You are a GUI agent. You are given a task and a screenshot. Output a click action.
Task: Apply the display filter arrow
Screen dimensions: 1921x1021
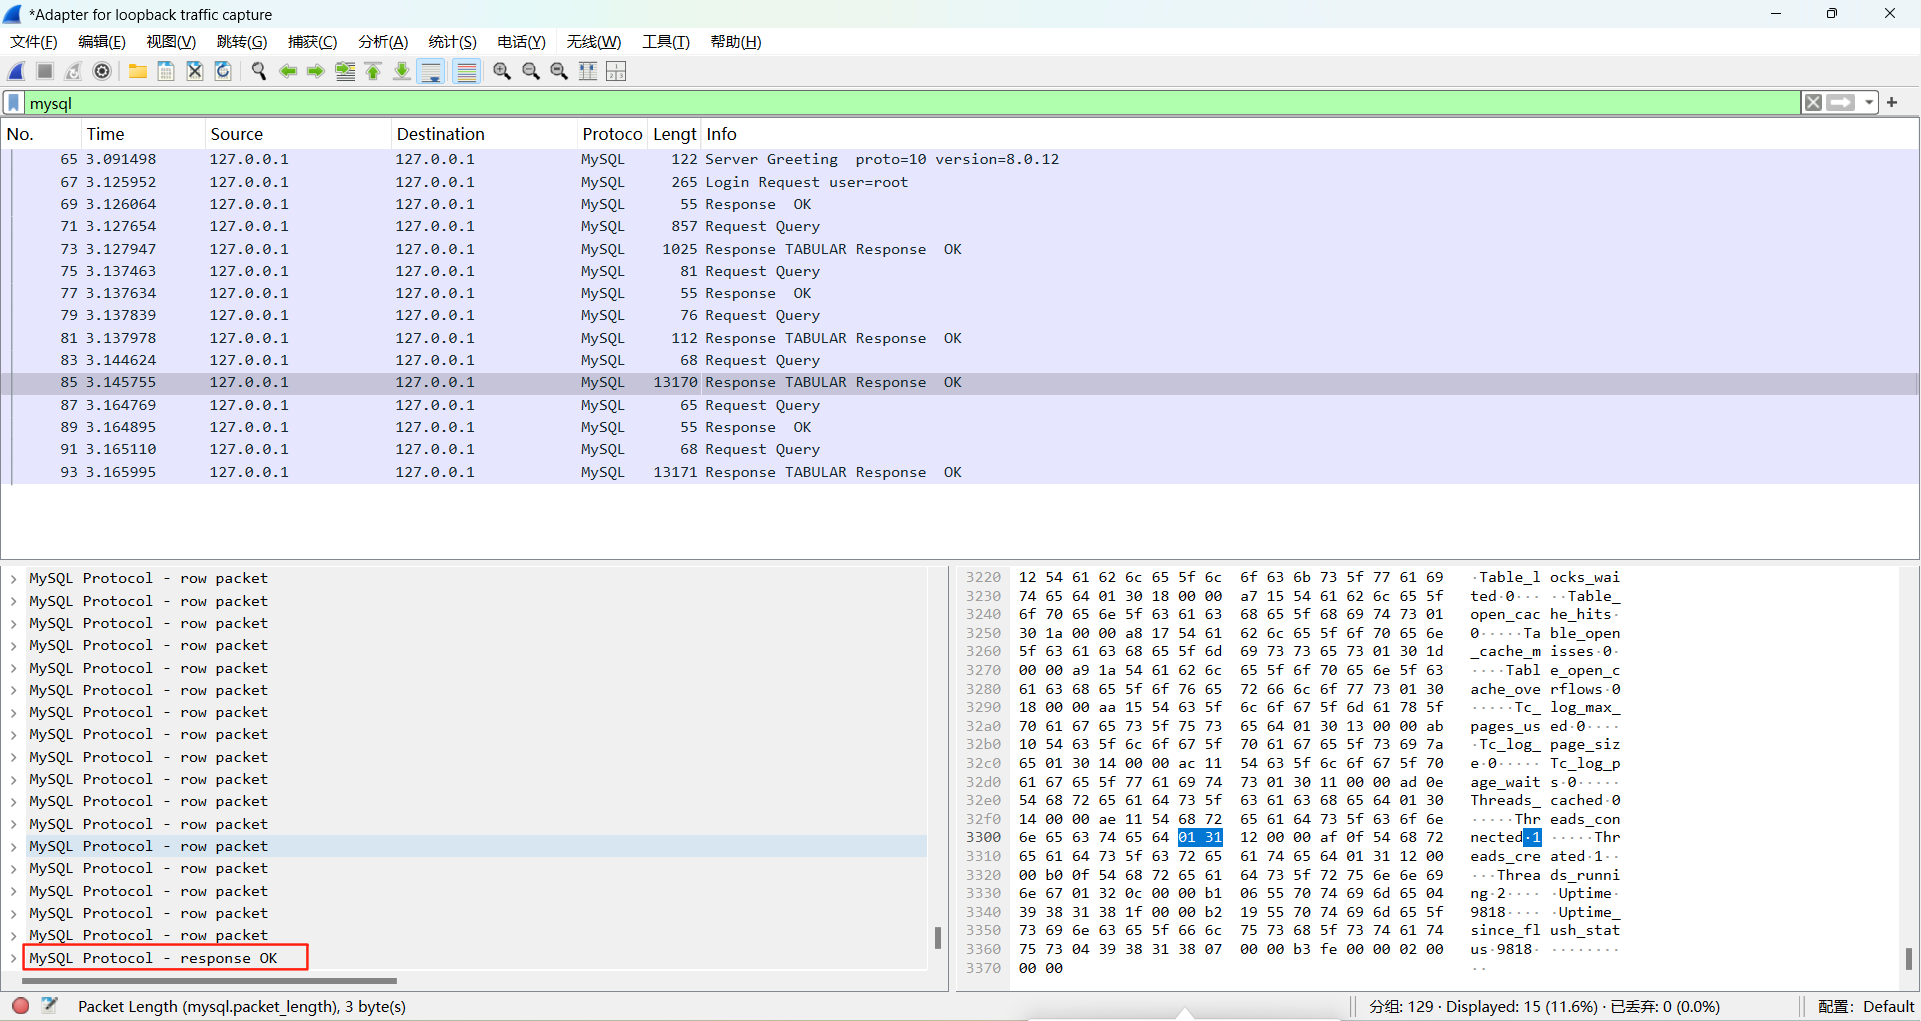(1841, 103)
